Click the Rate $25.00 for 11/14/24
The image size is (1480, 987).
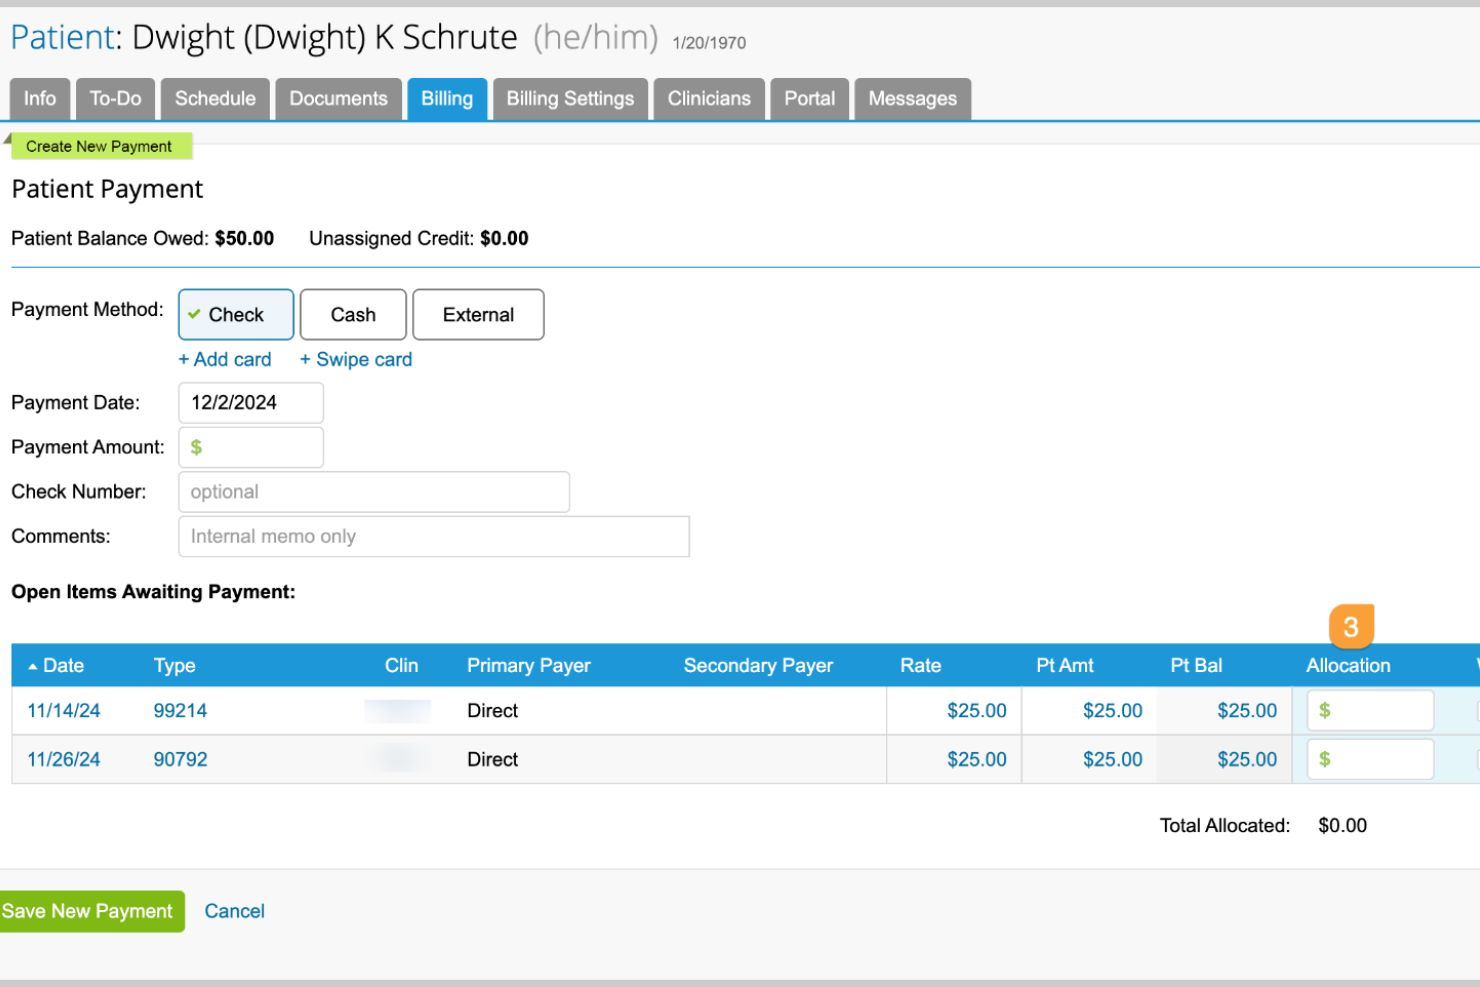(x=976, y=711)
